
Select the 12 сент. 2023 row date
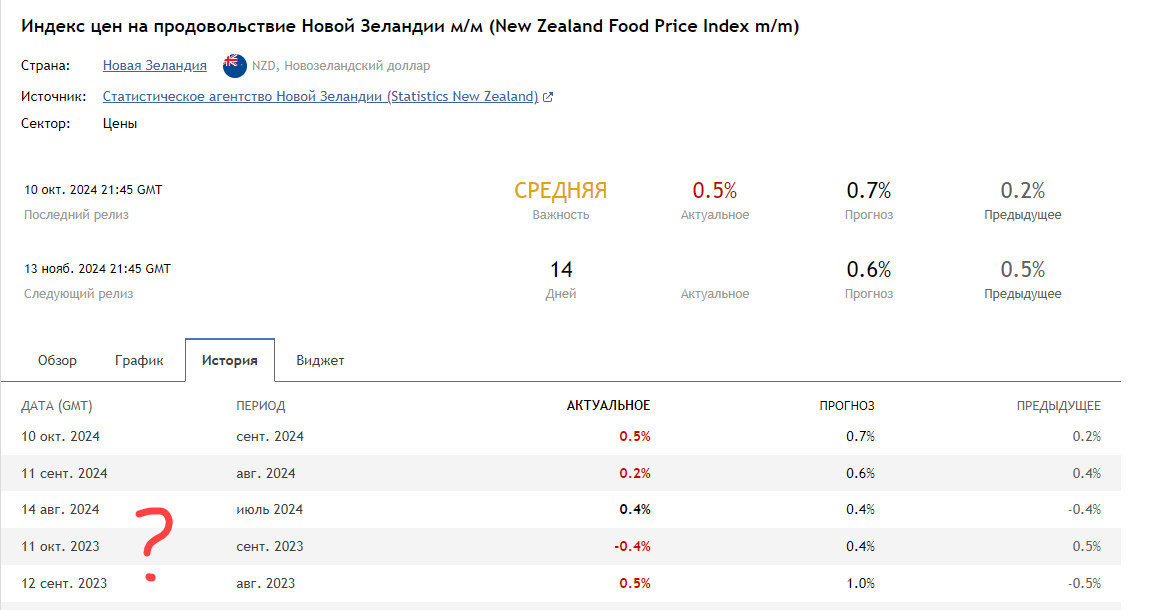pyautogui.click(x=64, y=584)
